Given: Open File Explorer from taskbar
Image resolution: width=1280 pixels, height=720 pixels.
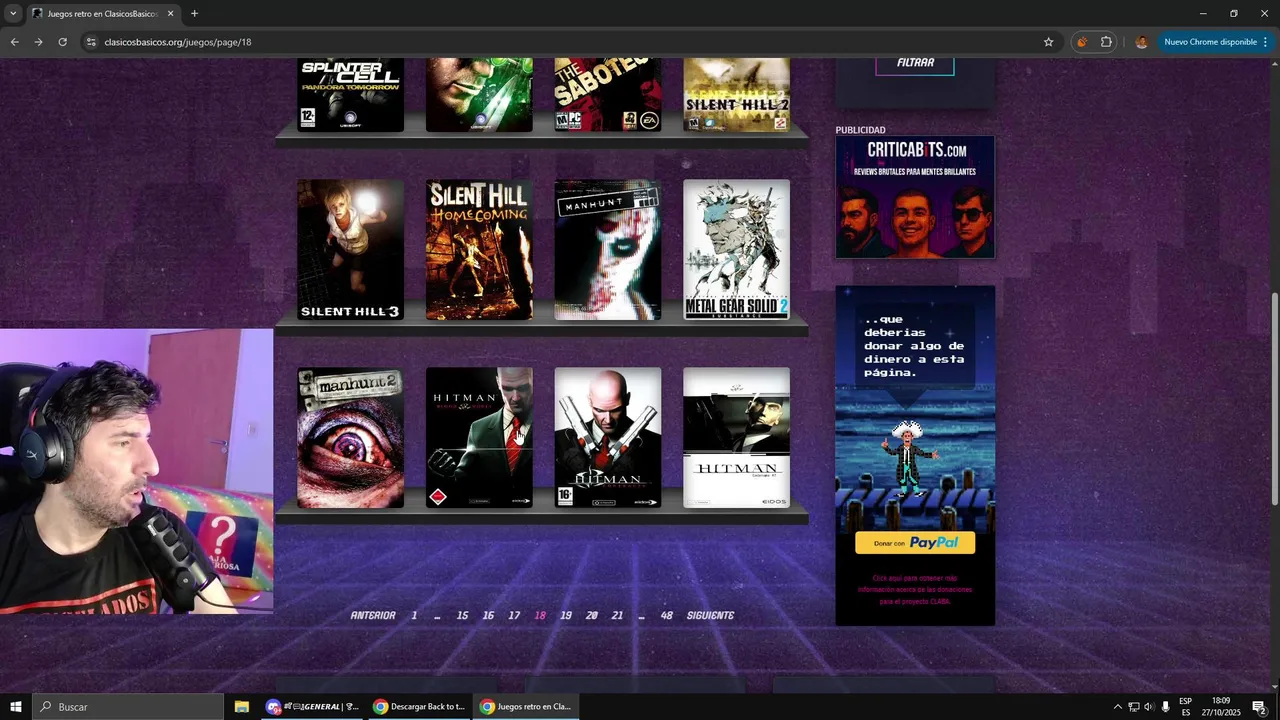Looking at the screenshot, I should [x=241, y=707].
